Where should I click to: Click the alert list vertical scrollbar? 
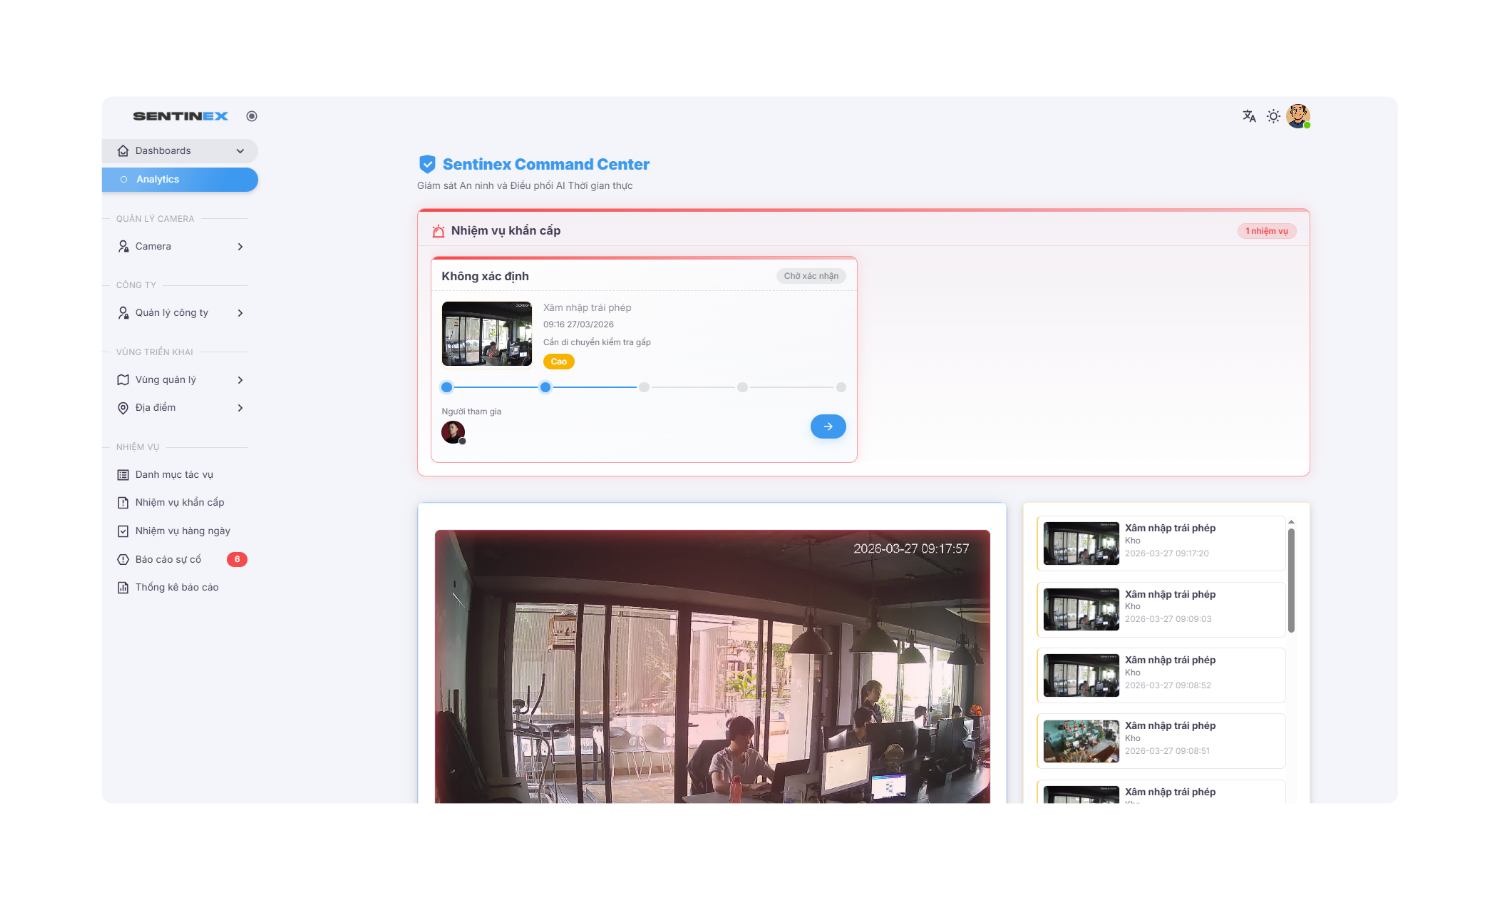pos(1291,580)
